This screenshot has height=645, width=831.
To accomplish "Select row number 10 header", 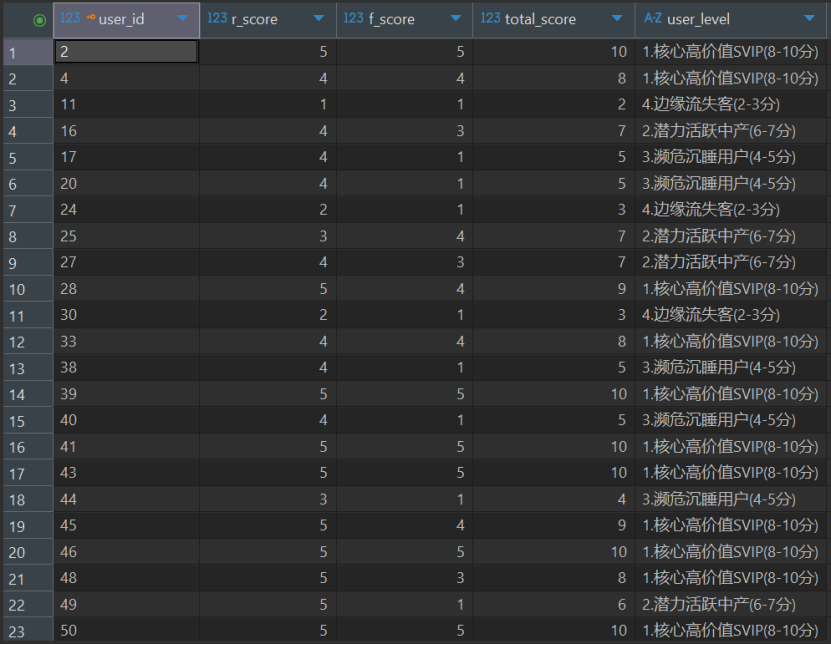I will coord(28,289).
